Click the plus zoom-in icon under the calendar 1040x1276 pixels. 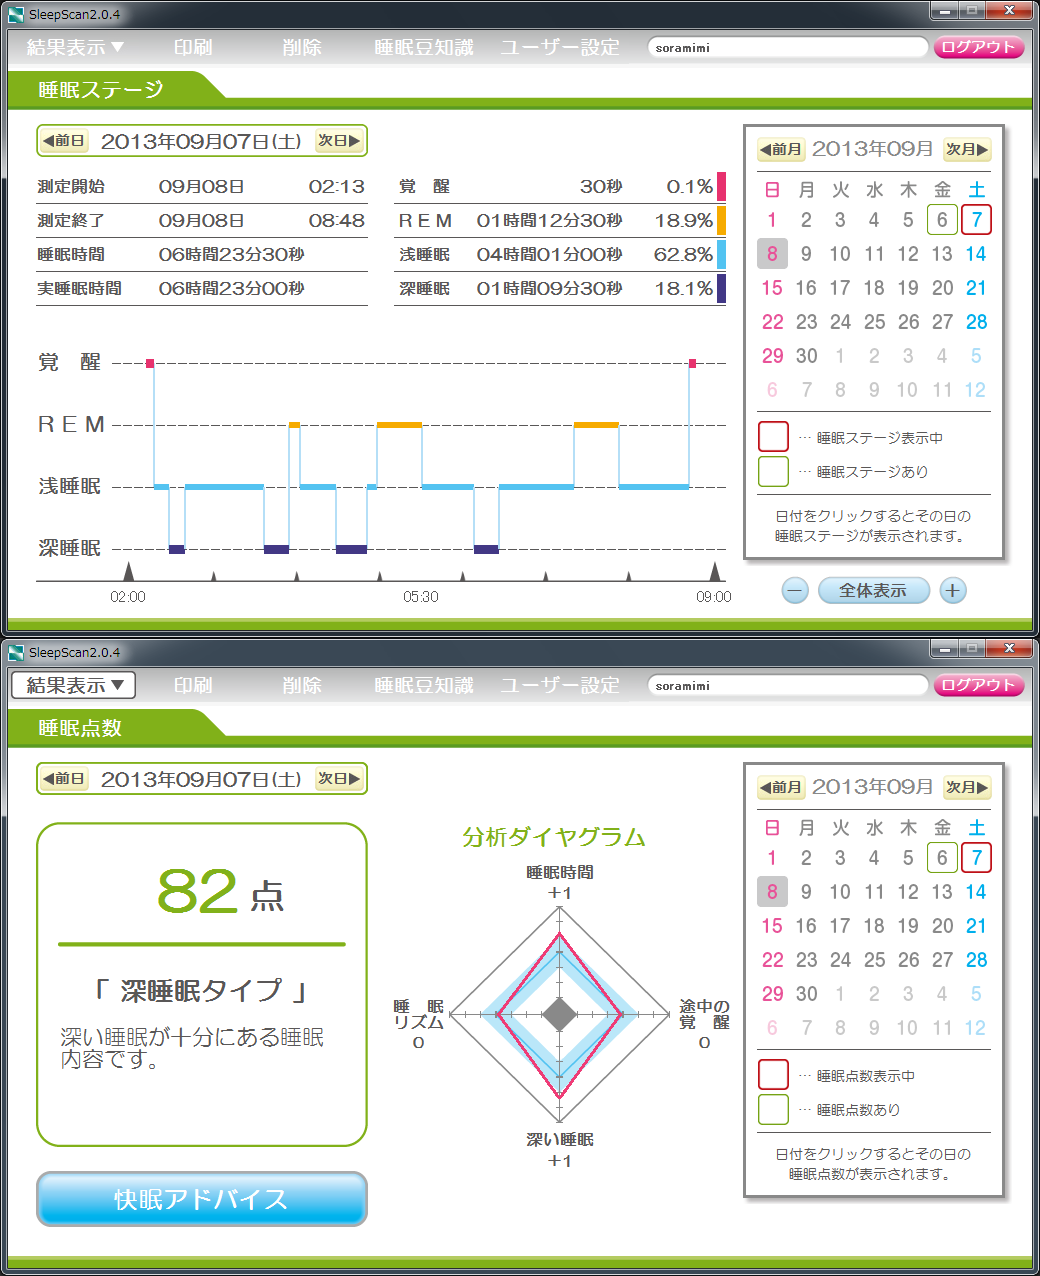[952, 591]
